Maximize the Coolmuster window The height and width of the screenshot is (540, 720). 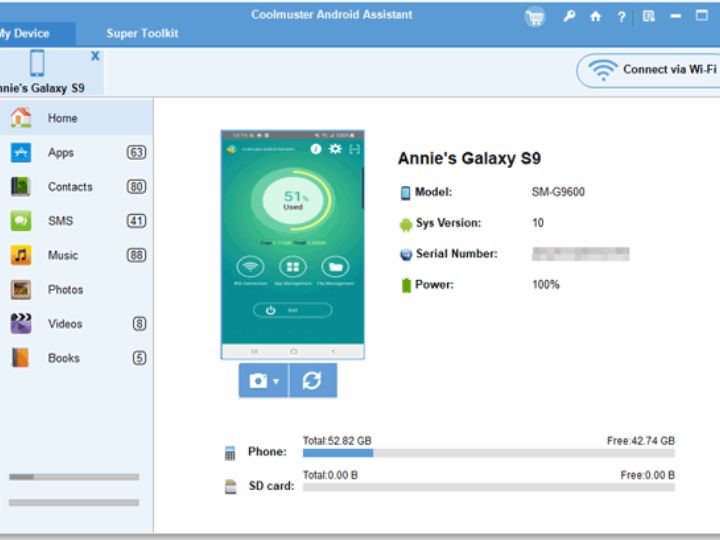702,16
